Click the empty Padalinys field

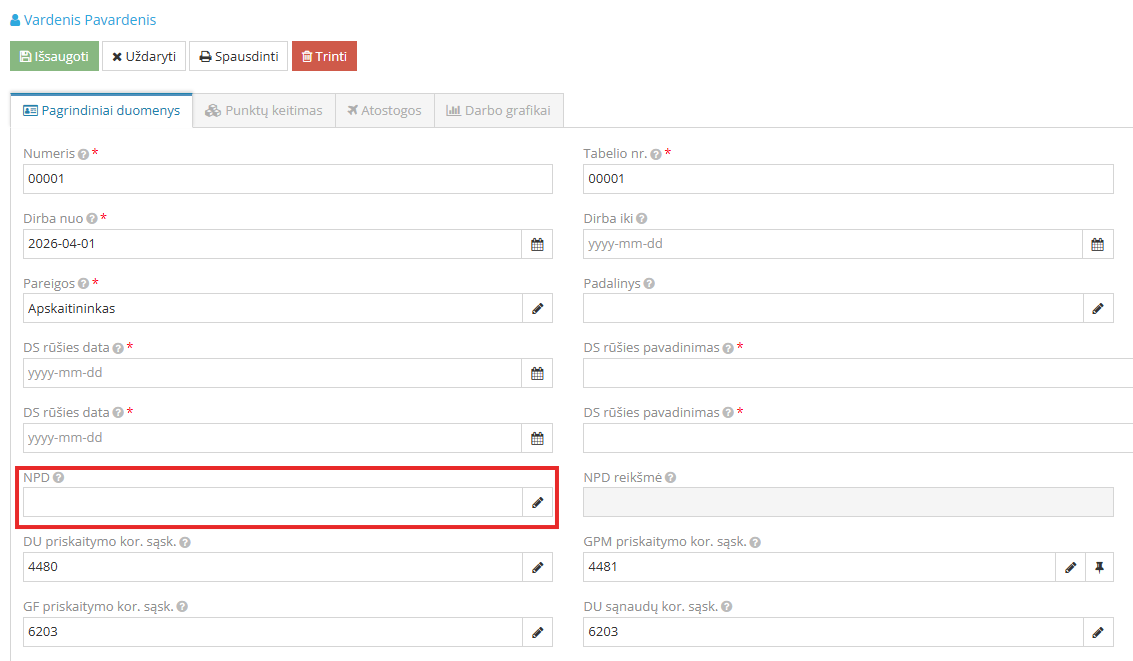pyautogui.click(x=833, y=308)
